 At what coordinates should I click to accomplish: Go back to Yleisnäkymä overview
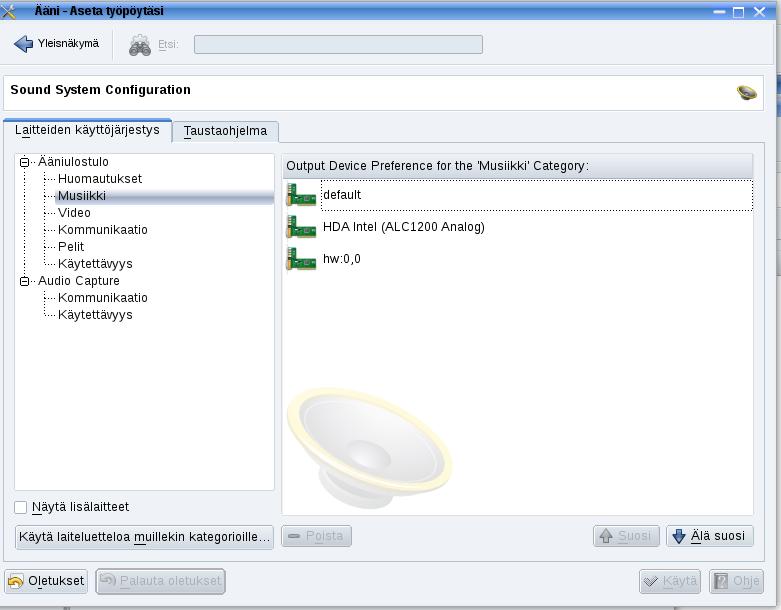tap(56, 44)
